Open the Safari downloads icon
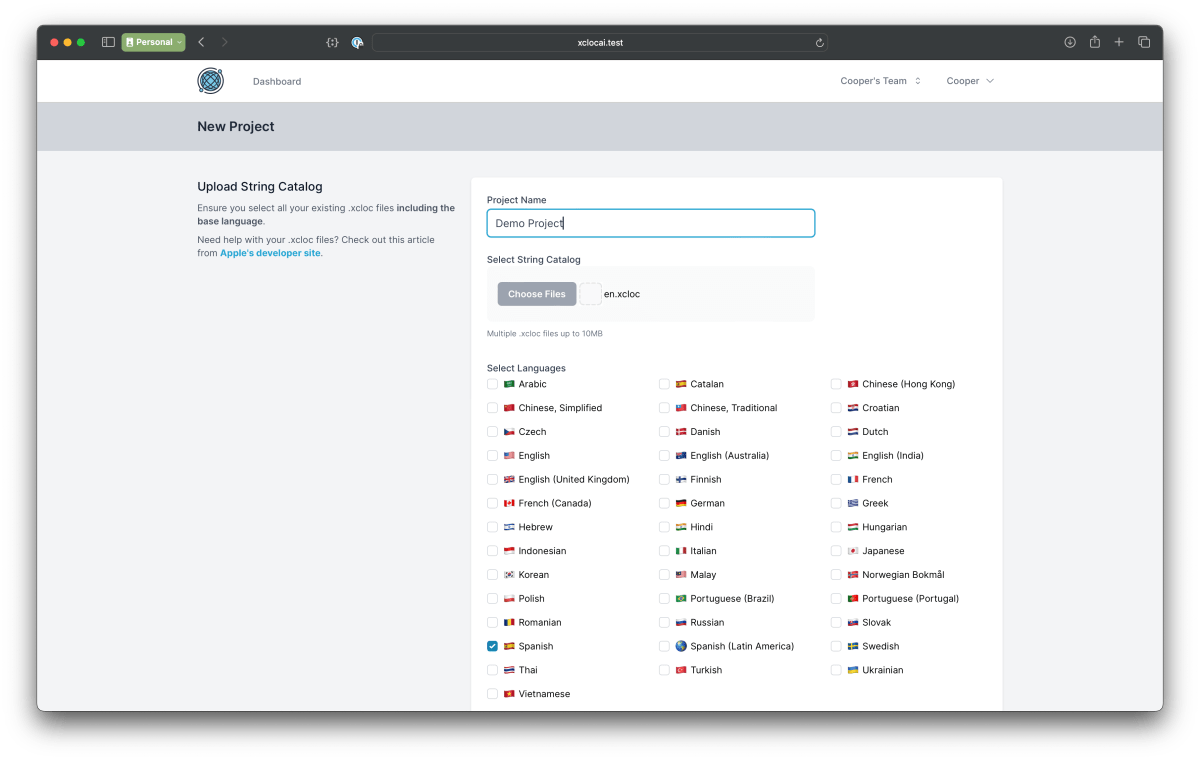 (x=1070, y=42)
